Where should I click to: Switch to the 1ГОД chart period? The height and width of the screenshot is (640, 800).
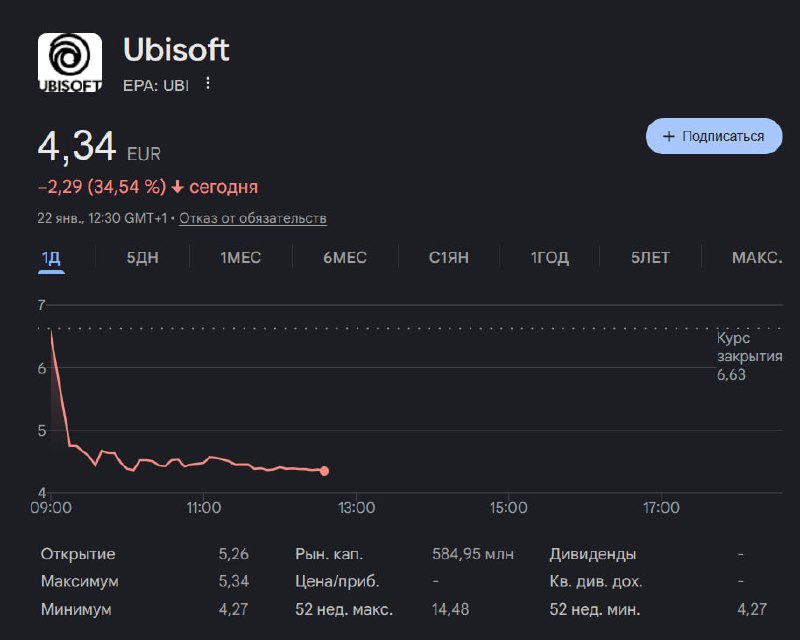point(551,257)
